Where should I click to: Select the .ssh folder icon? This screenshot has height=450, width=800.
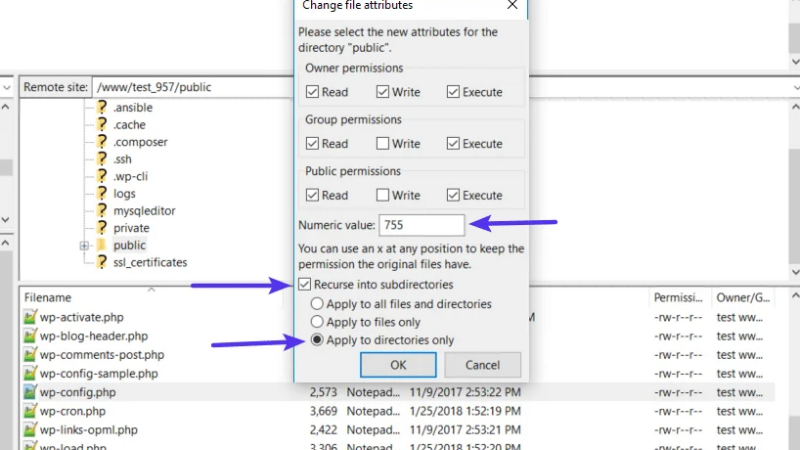coord(102,159)
